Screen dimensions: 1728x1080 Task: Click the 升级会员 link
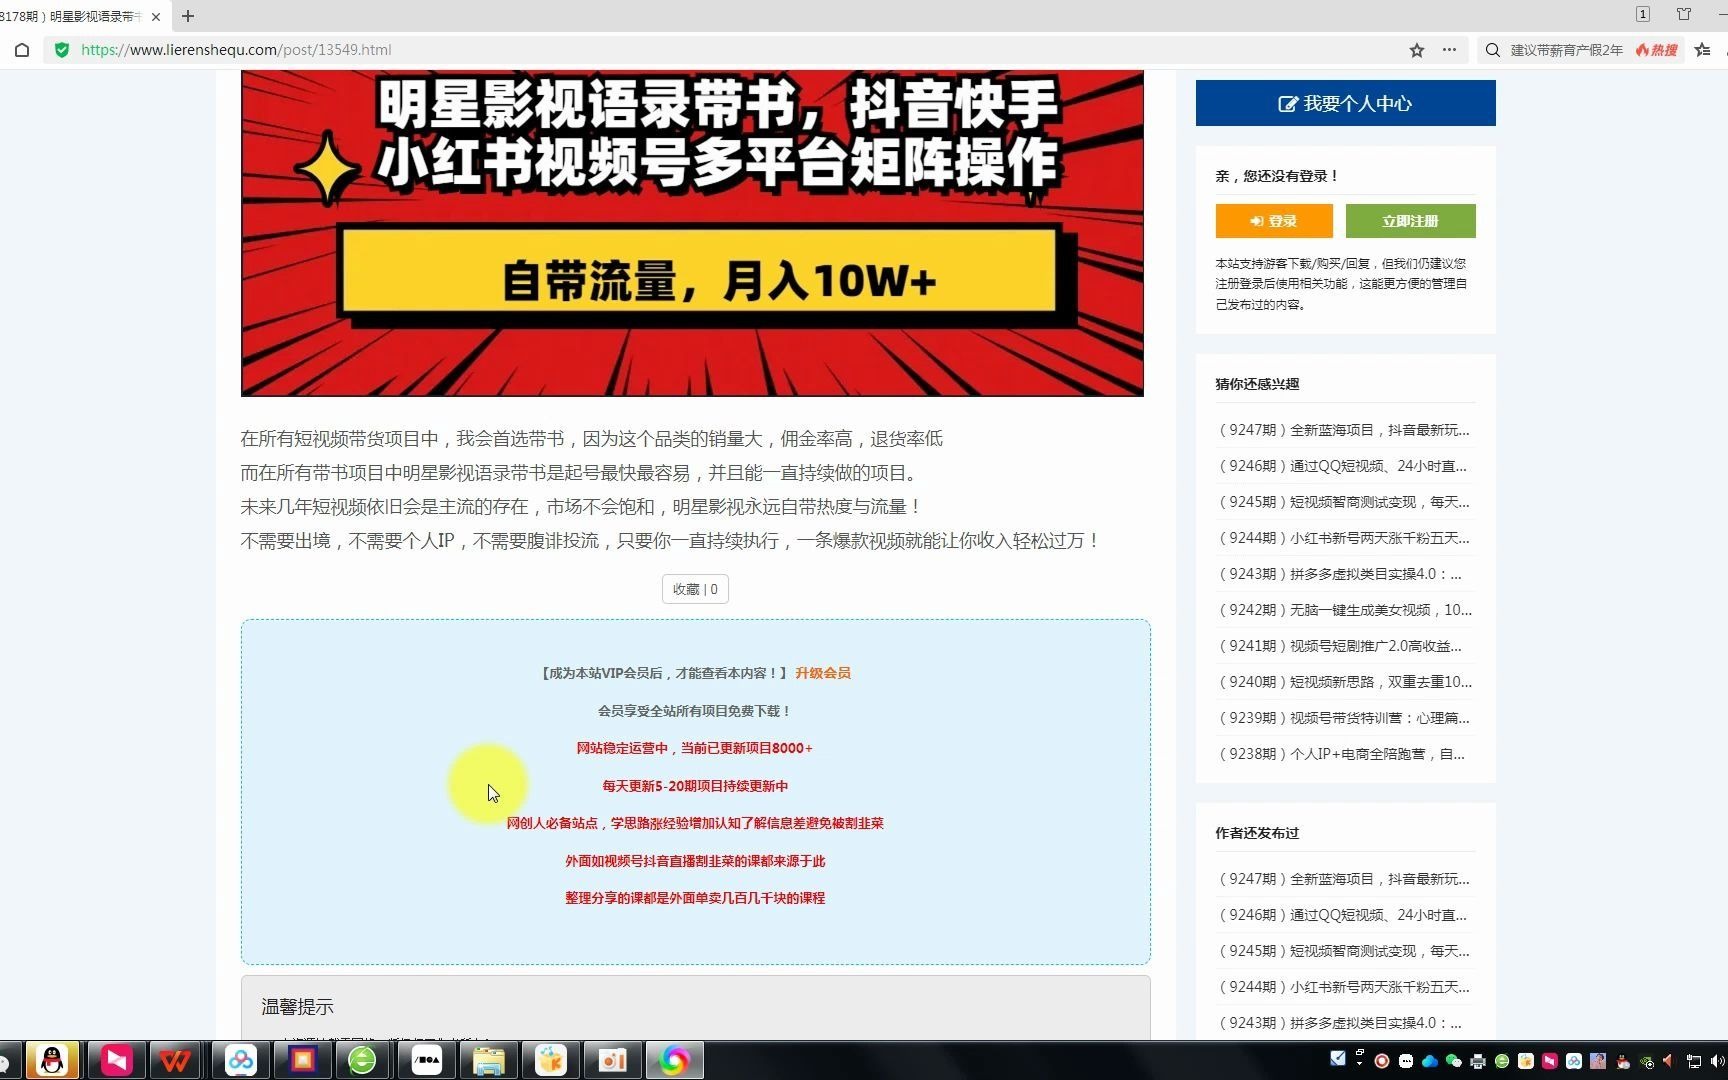[x=823, y=673]
